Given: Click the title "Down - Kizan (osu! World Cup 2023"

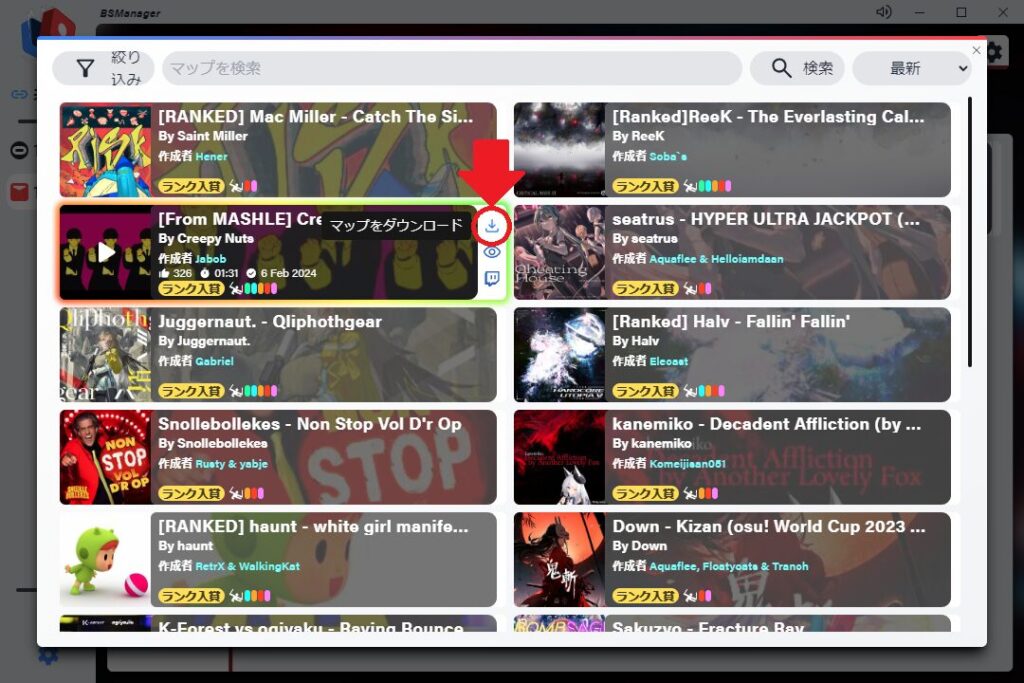Looking at the screenshot, I should coord(759,527).
